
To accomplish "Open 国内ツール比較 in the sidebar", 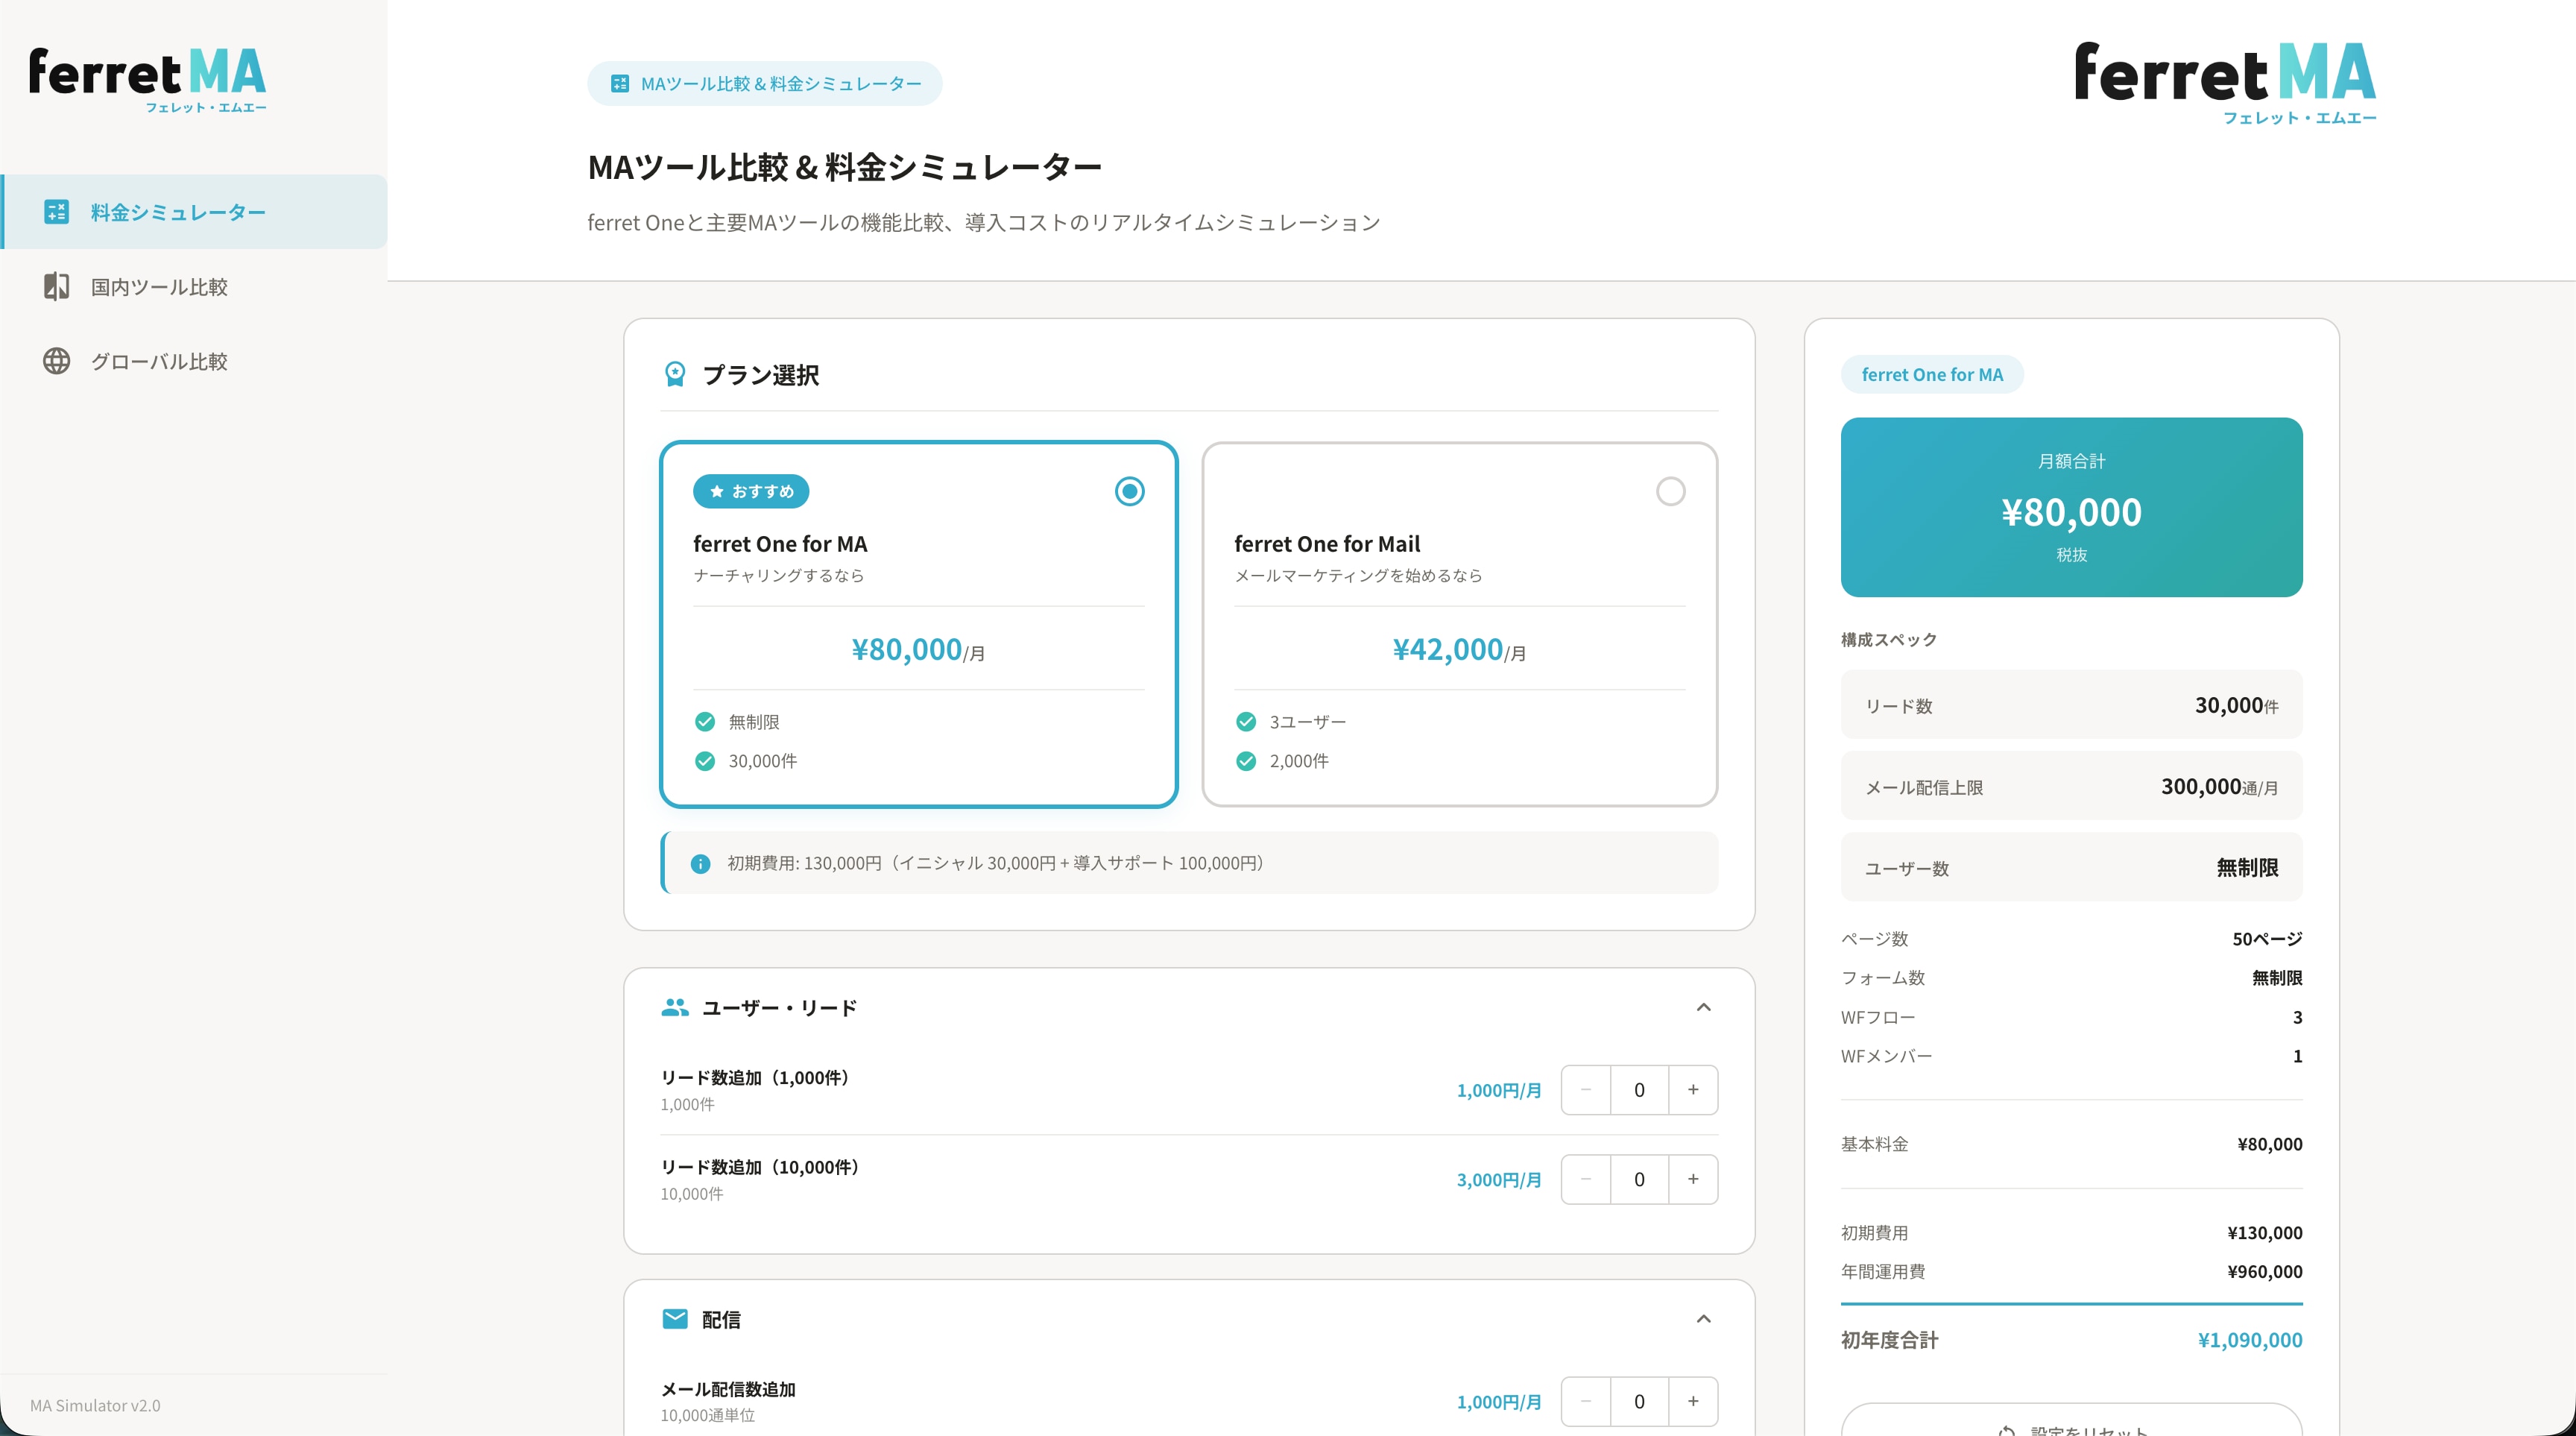I will (159, 287).
